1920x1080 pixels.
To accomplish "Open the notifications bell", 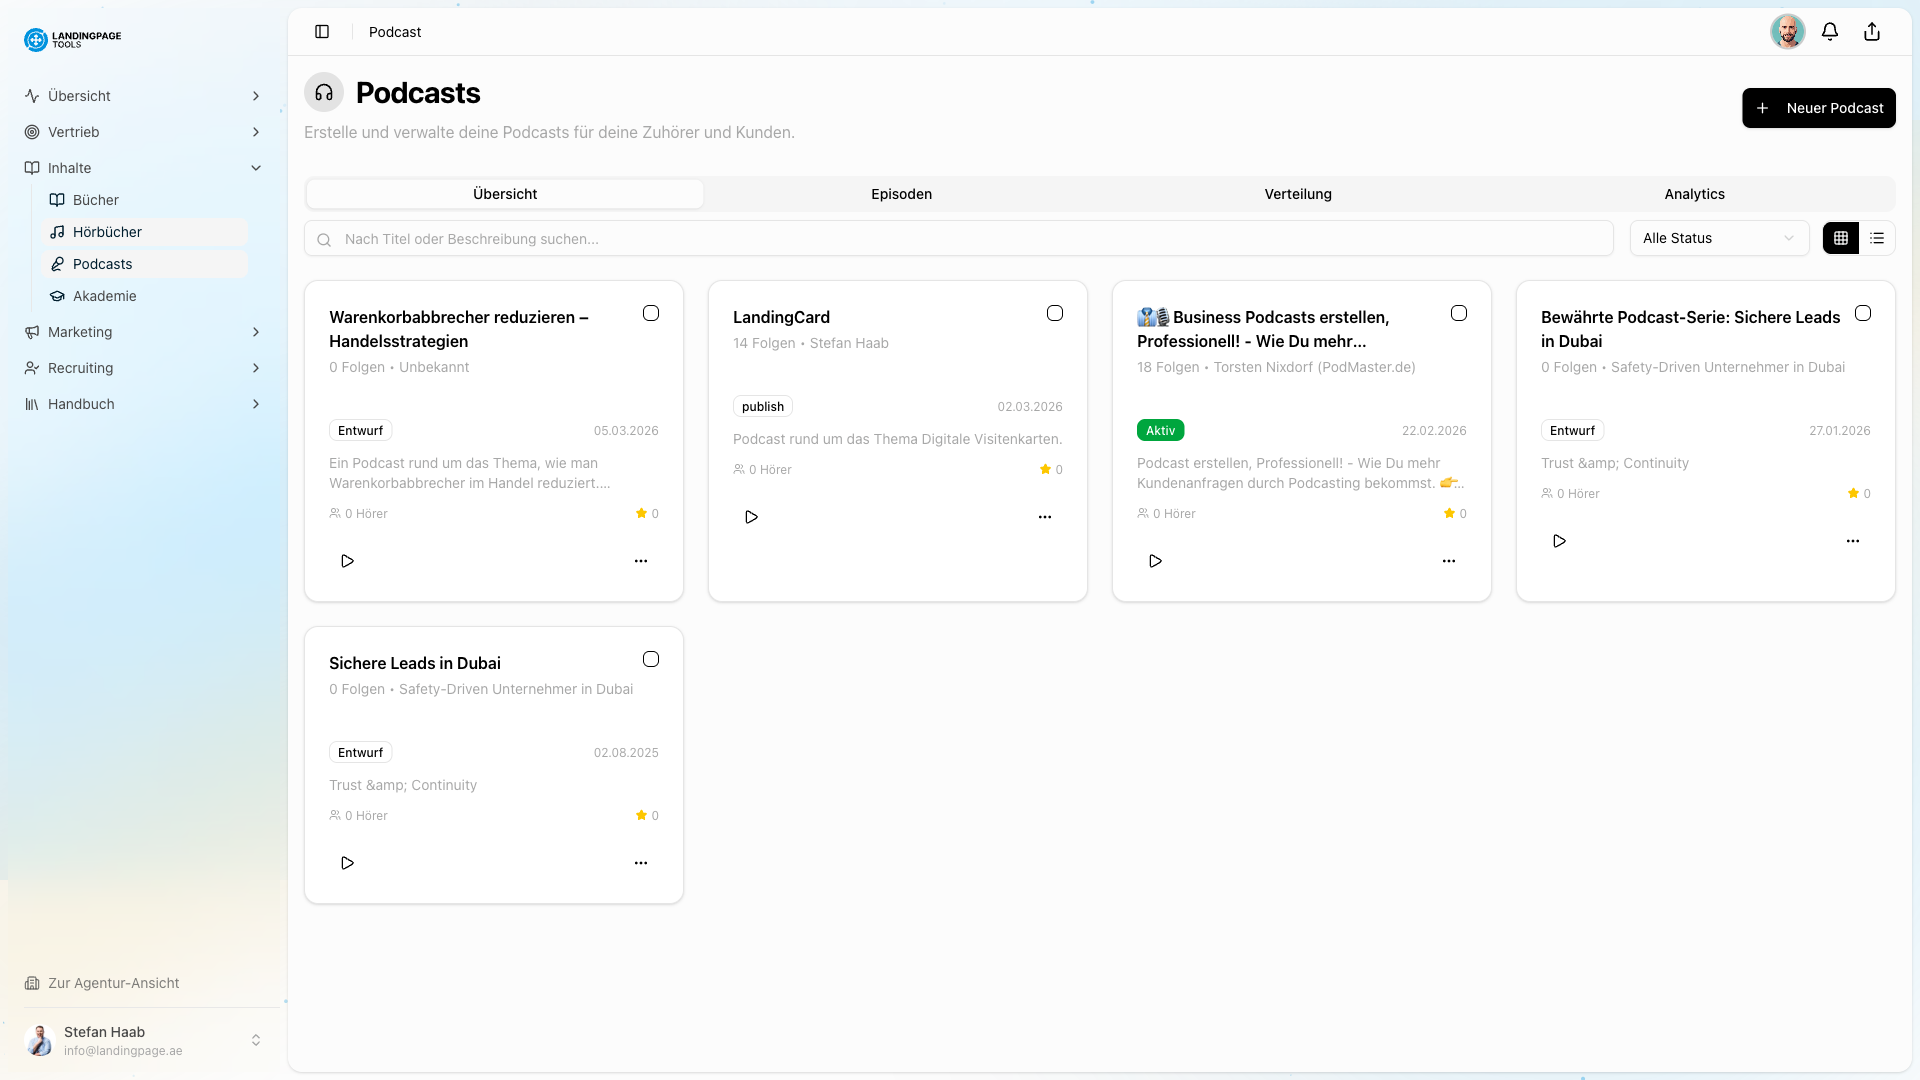I will click(x=1830, y=31).
